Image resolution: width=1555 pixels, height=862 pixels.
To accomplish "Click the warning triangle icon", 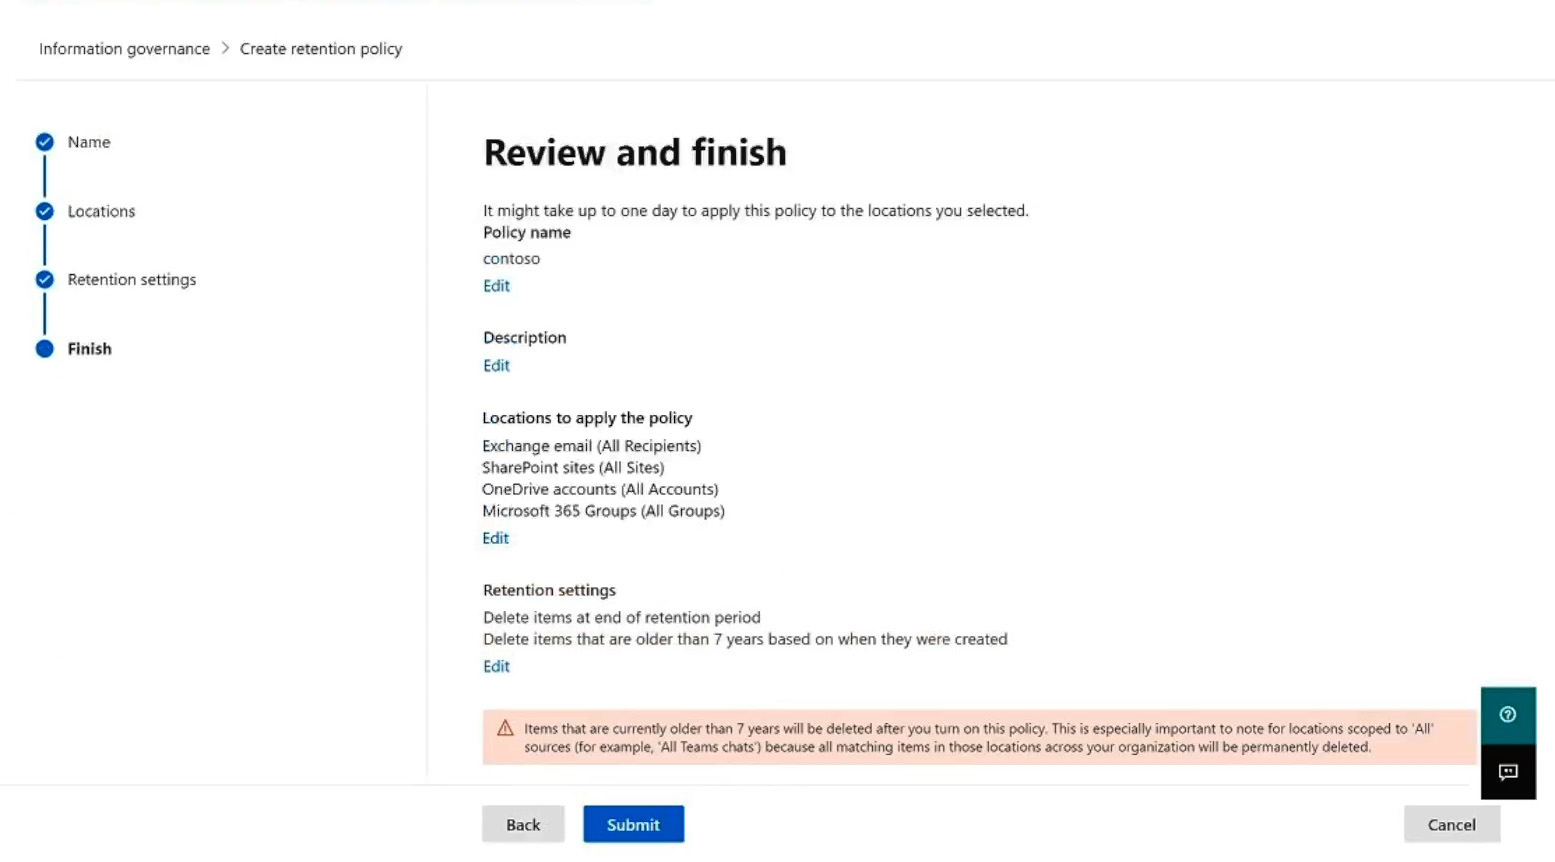I will pos(505,729).
